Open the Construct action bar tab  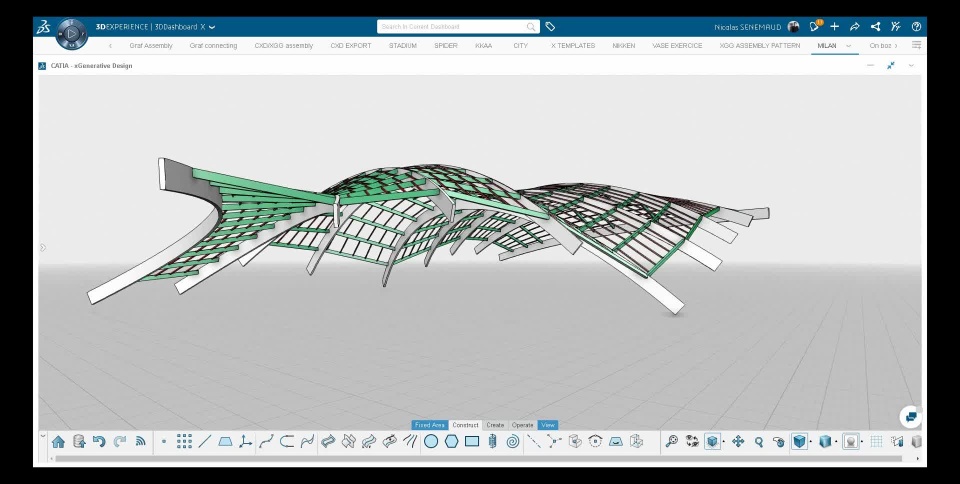(x=465, y=425)
